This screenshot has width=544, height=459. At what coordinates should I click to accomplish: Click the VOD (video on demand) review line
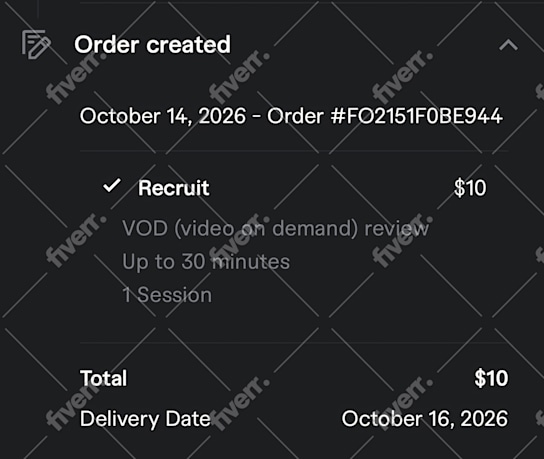pyautogui.click(x=275, y=229)
